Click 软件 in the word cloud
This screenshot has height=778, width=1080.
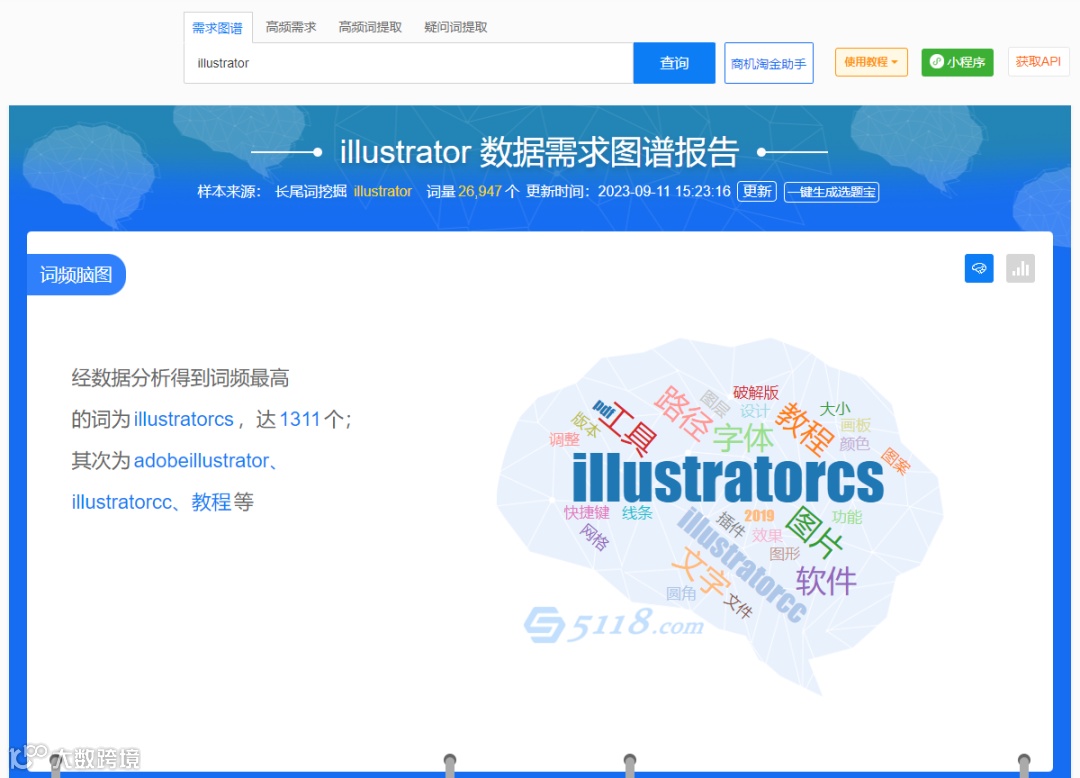point(826,581)
